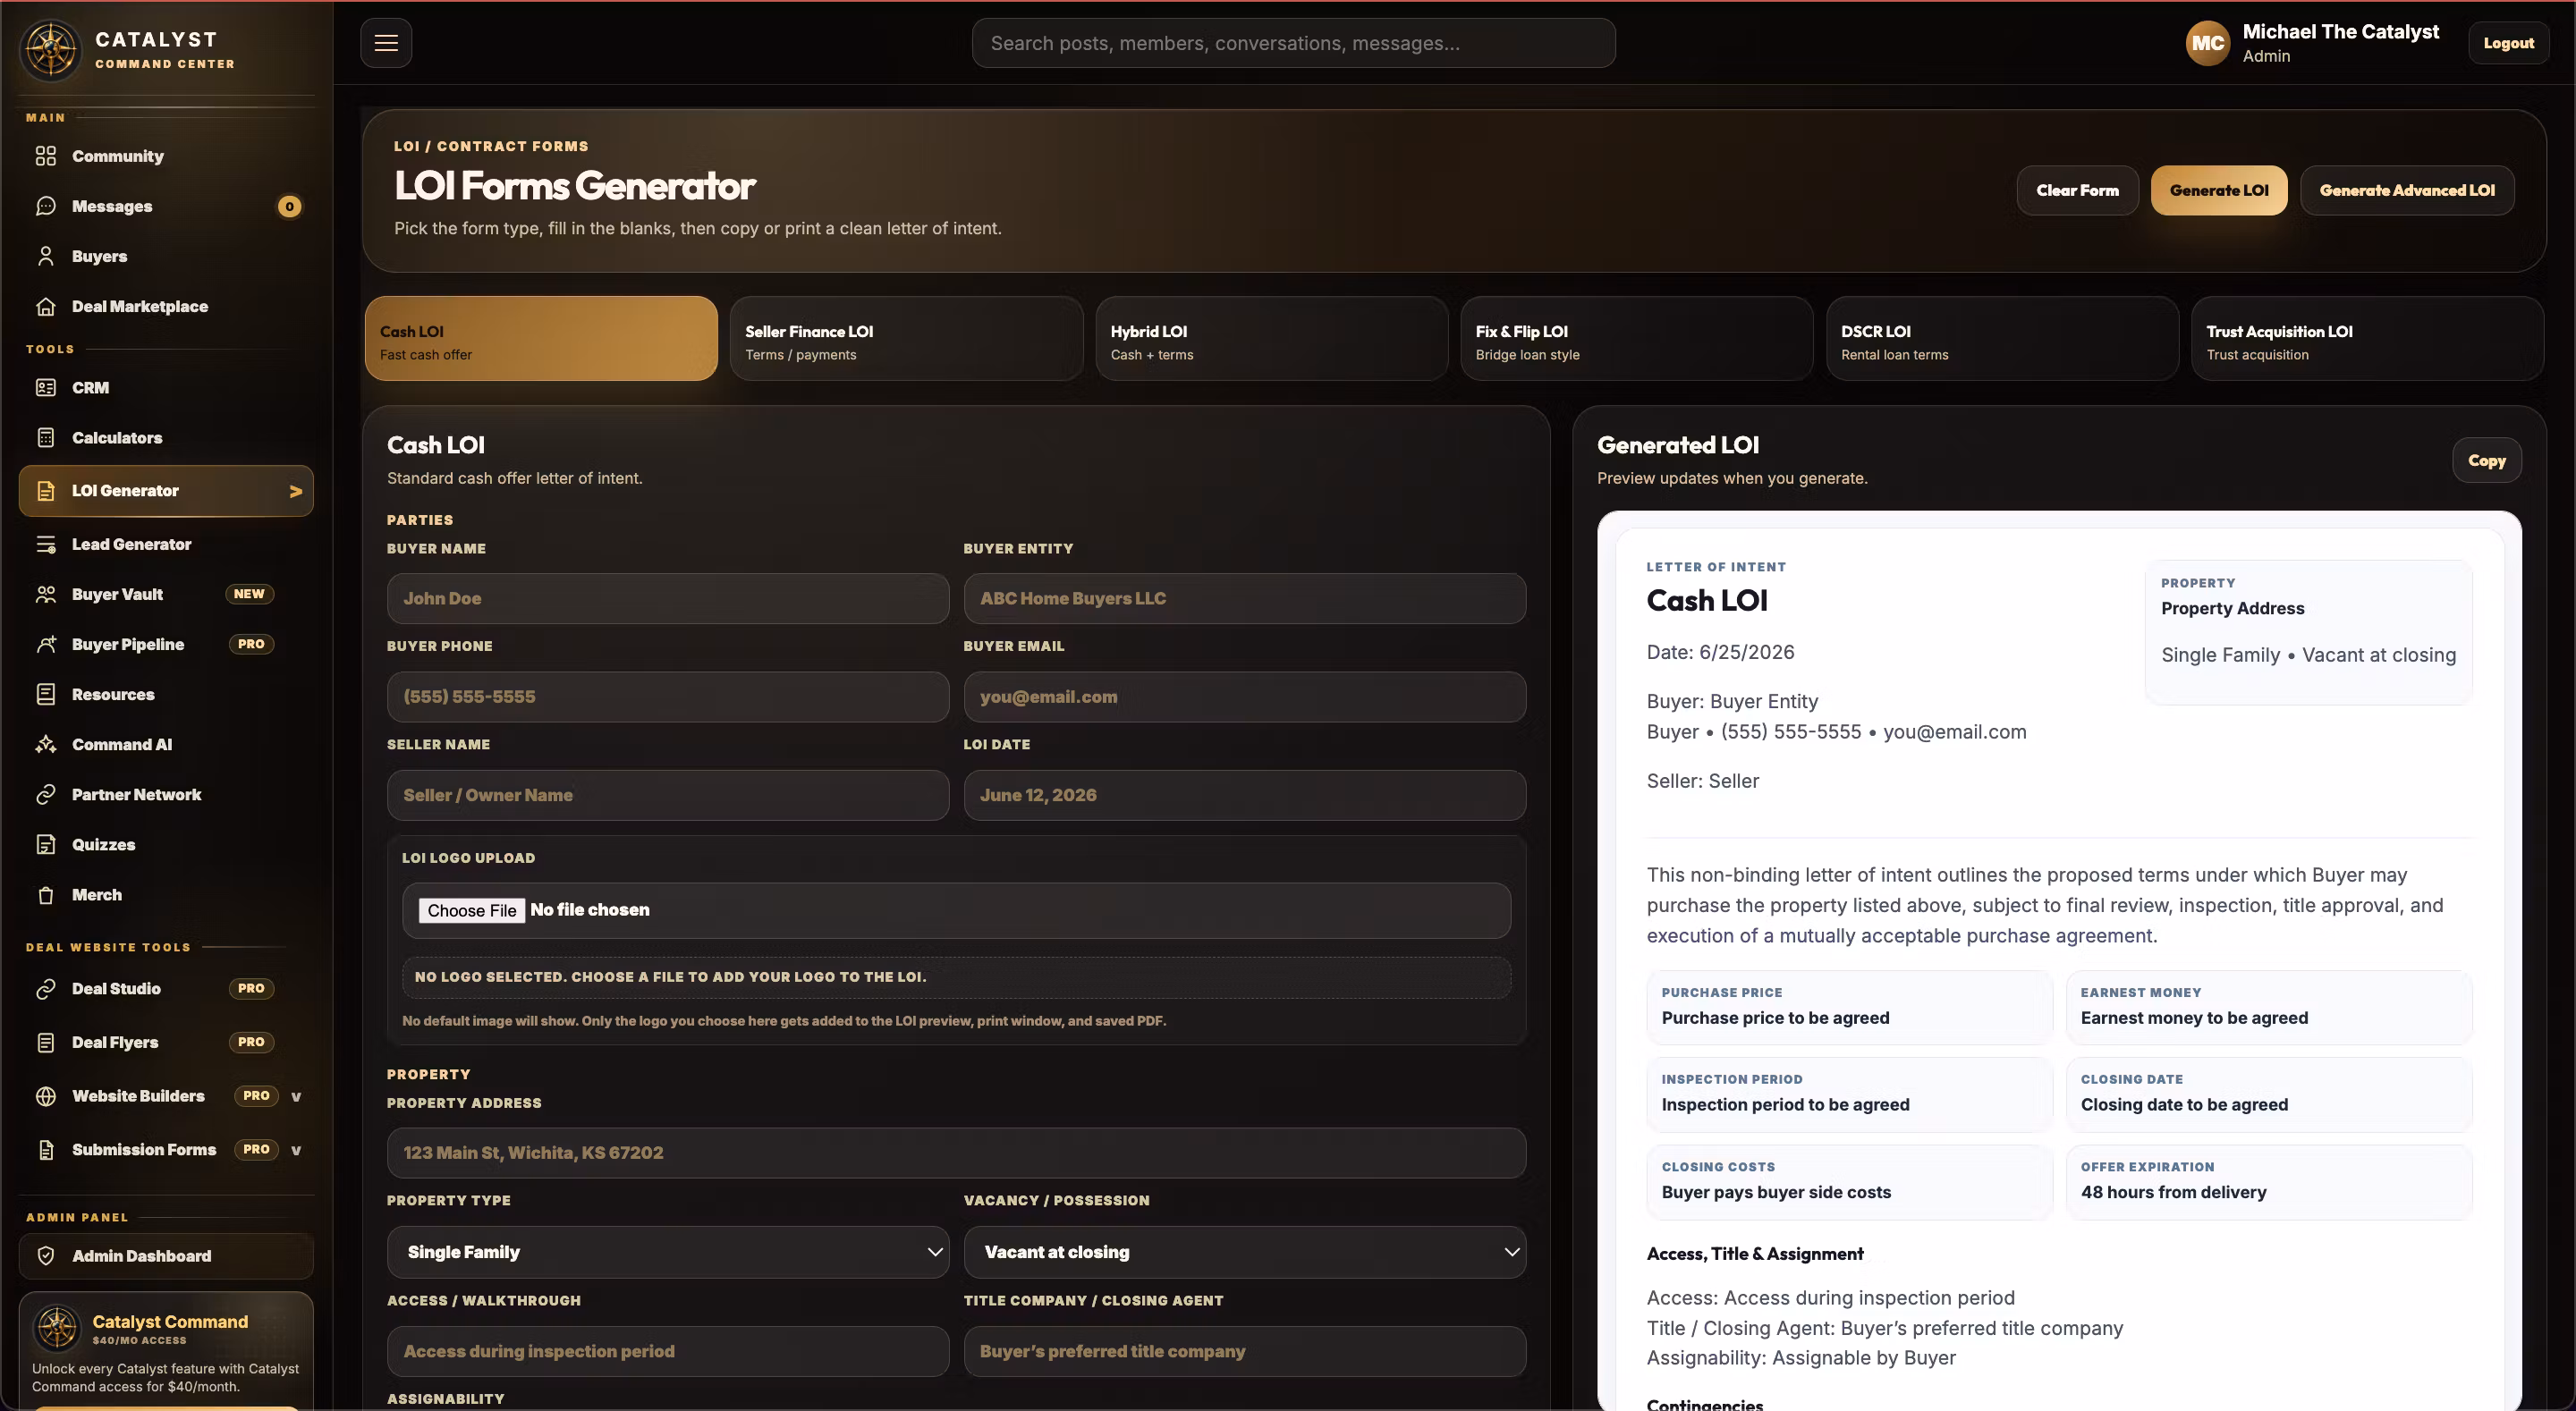Click the Deal Marketplace house icon

[46, 306]
